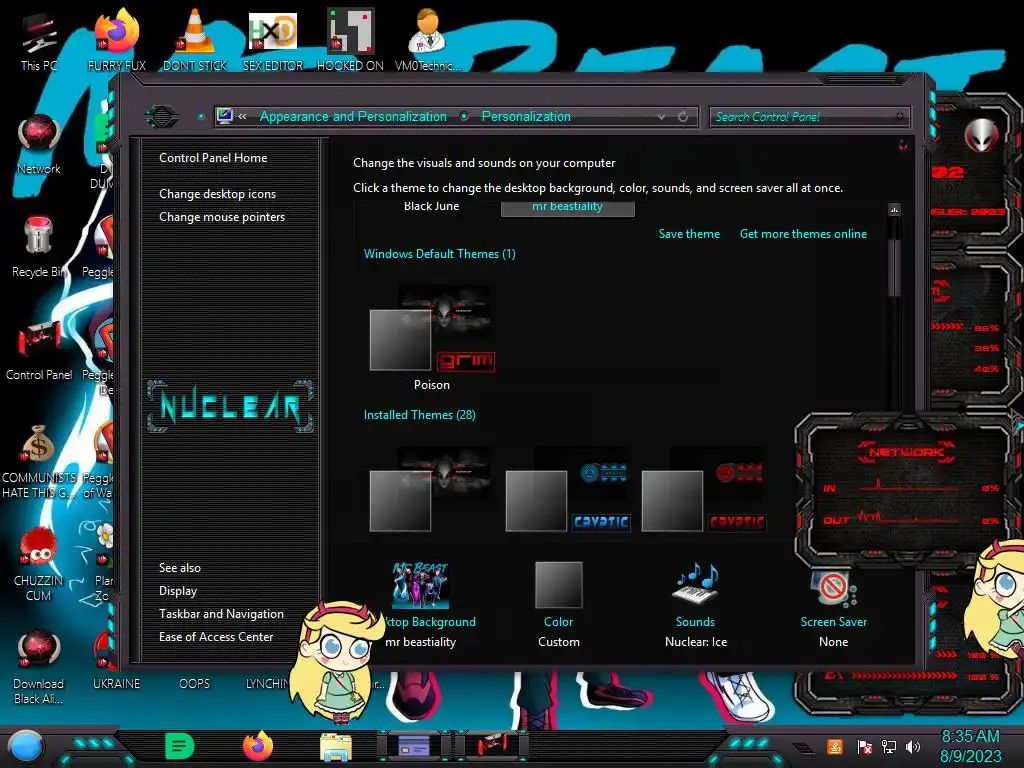Open the CHUZZIN CUM desktop shortcut
Screen dimensions: 1024x768
[39, 564]
